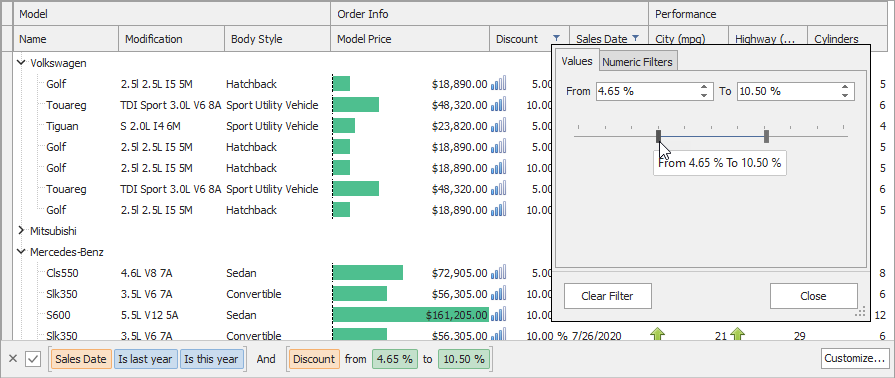Screen dimensions: 895x378
Task: Collapse the Volkswagen group
Action: click(22, 63)
